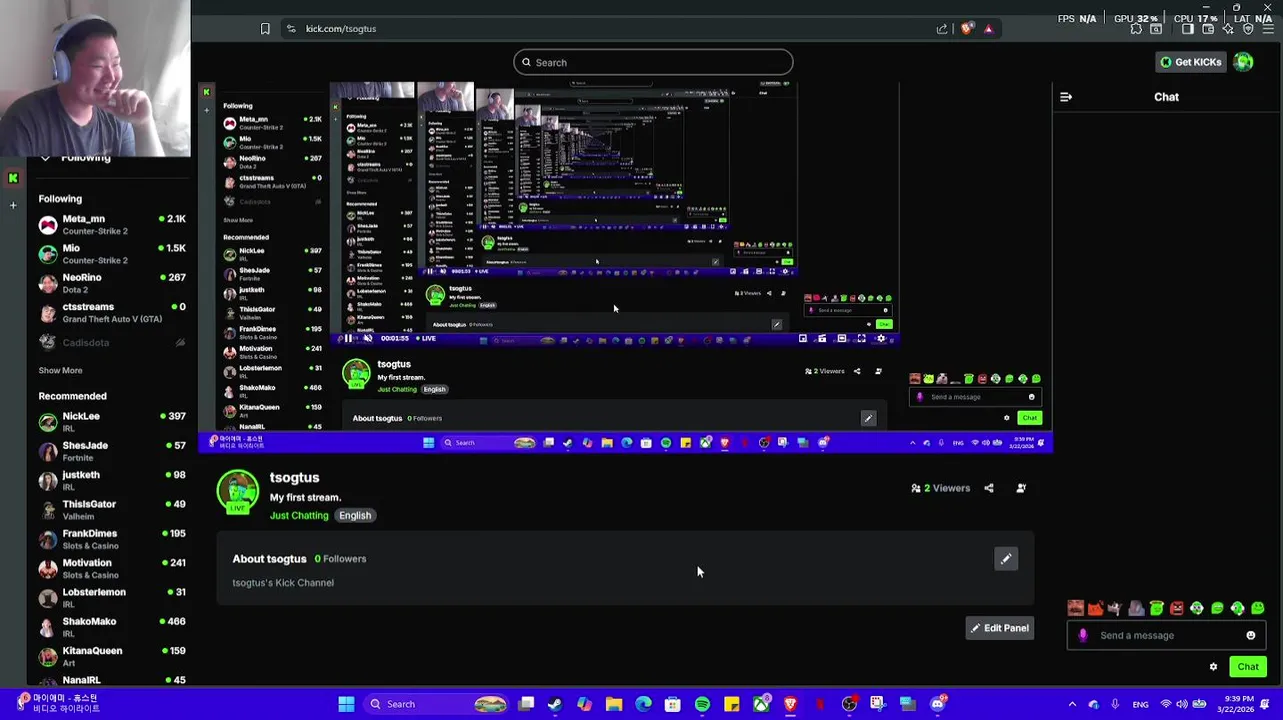Click the 0 Followers text
The width and height of the screenshot is (1283, 720).
click(340, 559)
